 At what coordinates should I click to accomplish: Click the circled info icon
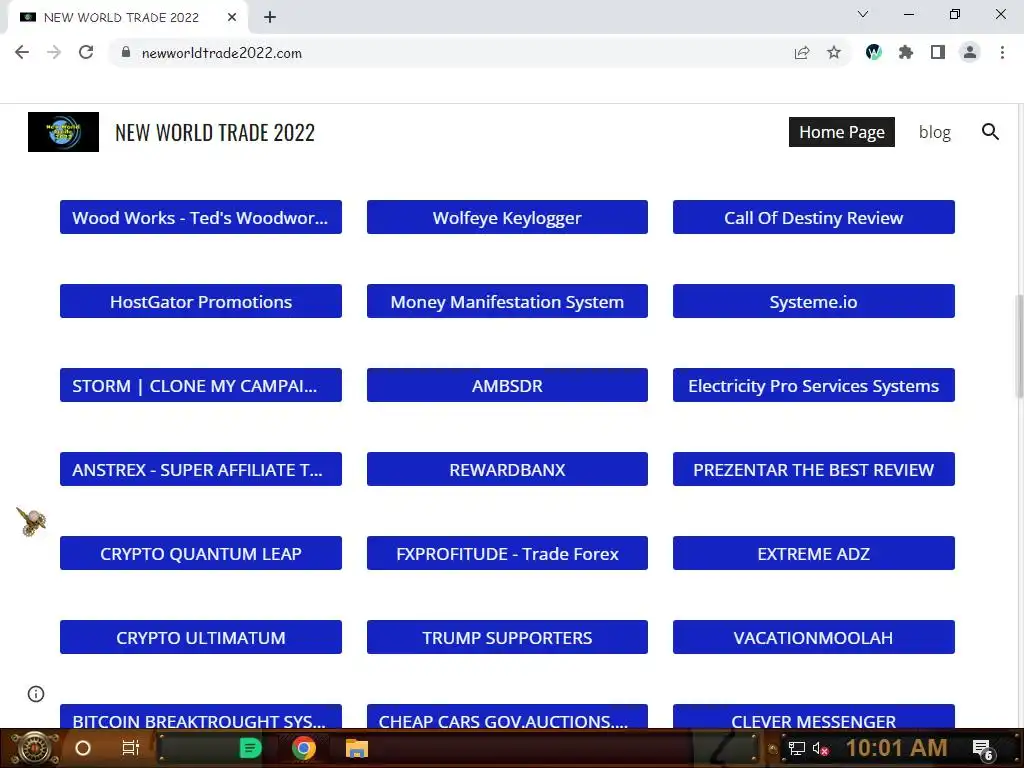pyautogui.click(x=36, y=694)
